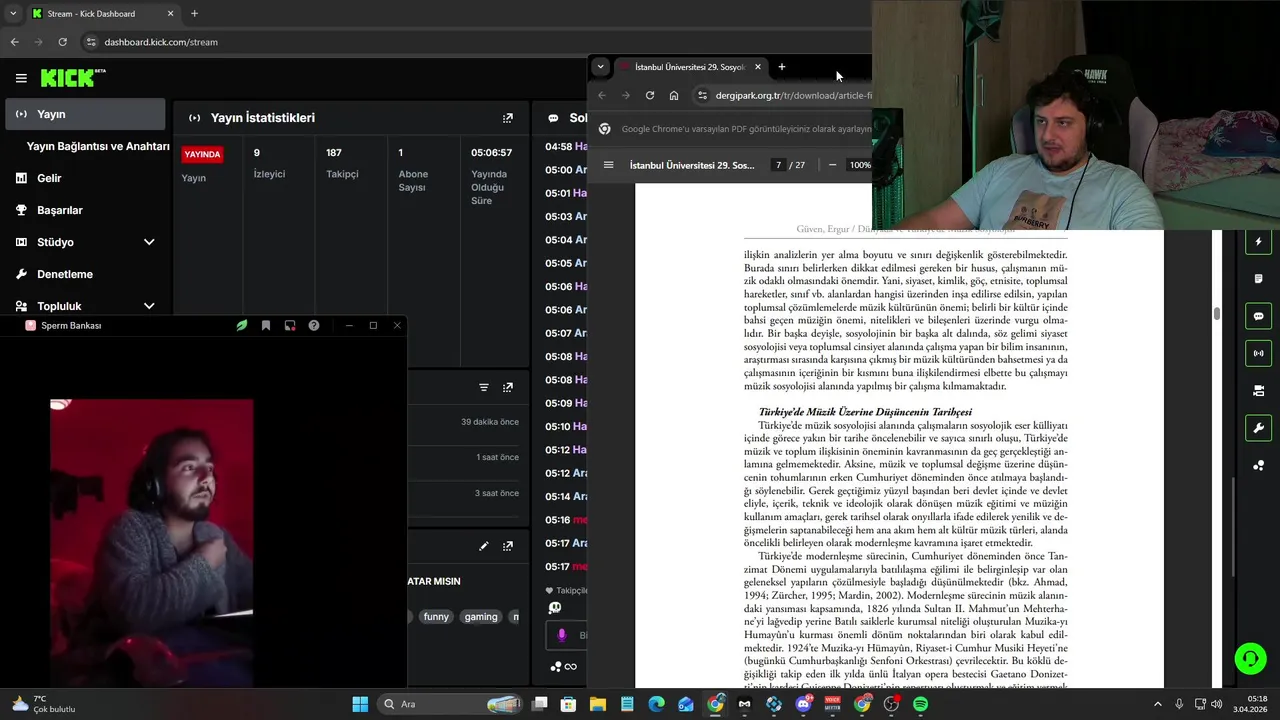Open the taskbar weather widget
Screen dimensions: 1280x720
[45, 704]
